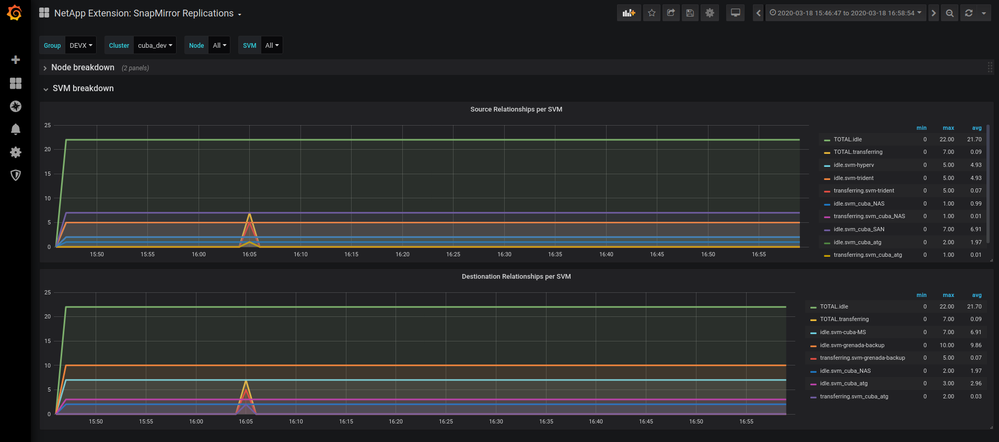Image resolution: width=999 pixels, height=442 pixels.
Task: Click the Create plus icon in sidebar
Action: pyautogui.click(x=15, y=60)
